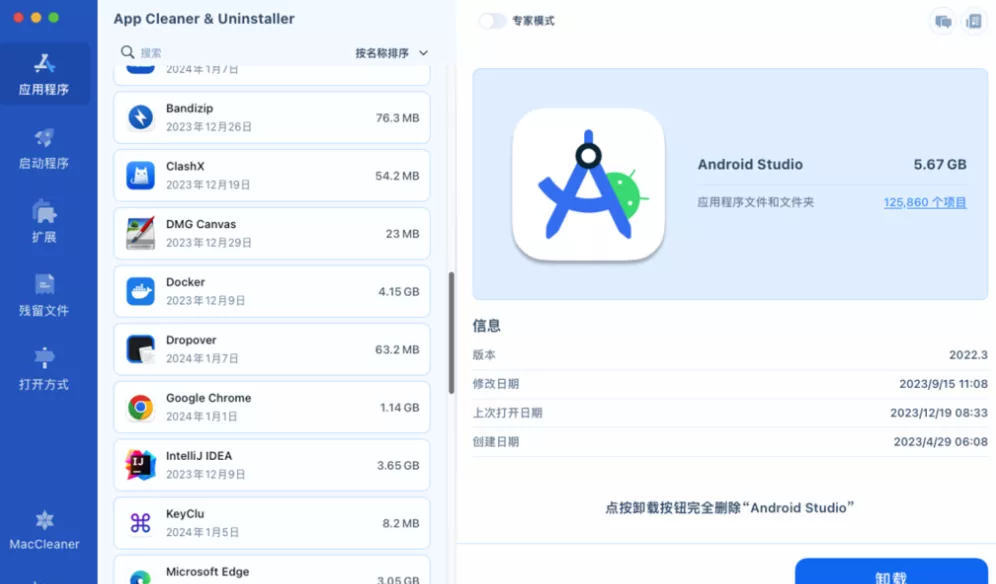The image size is (996, 584).
Task: Open the 按名称排序 sort dropdown
Action: tap(391, 53)
